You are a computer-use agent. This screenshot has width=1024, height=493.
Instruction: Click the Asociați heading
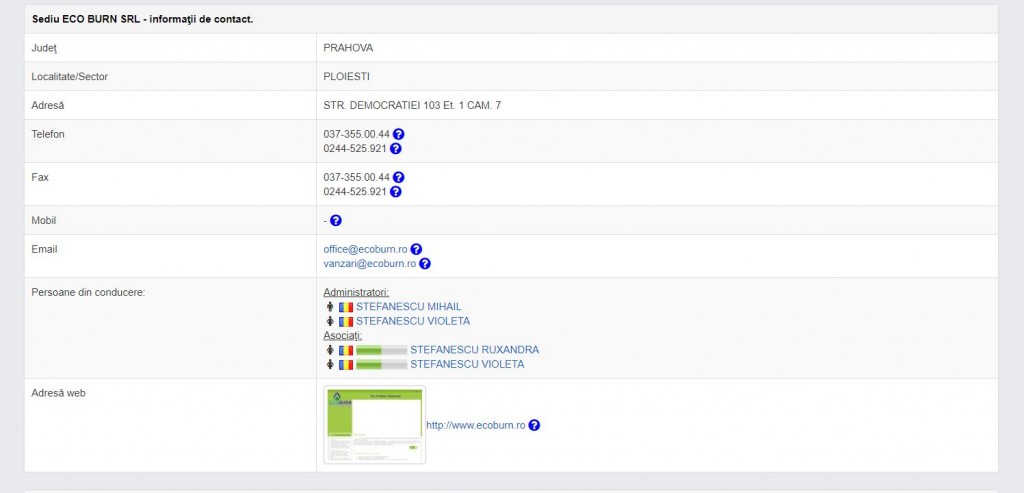coord(343,336)
